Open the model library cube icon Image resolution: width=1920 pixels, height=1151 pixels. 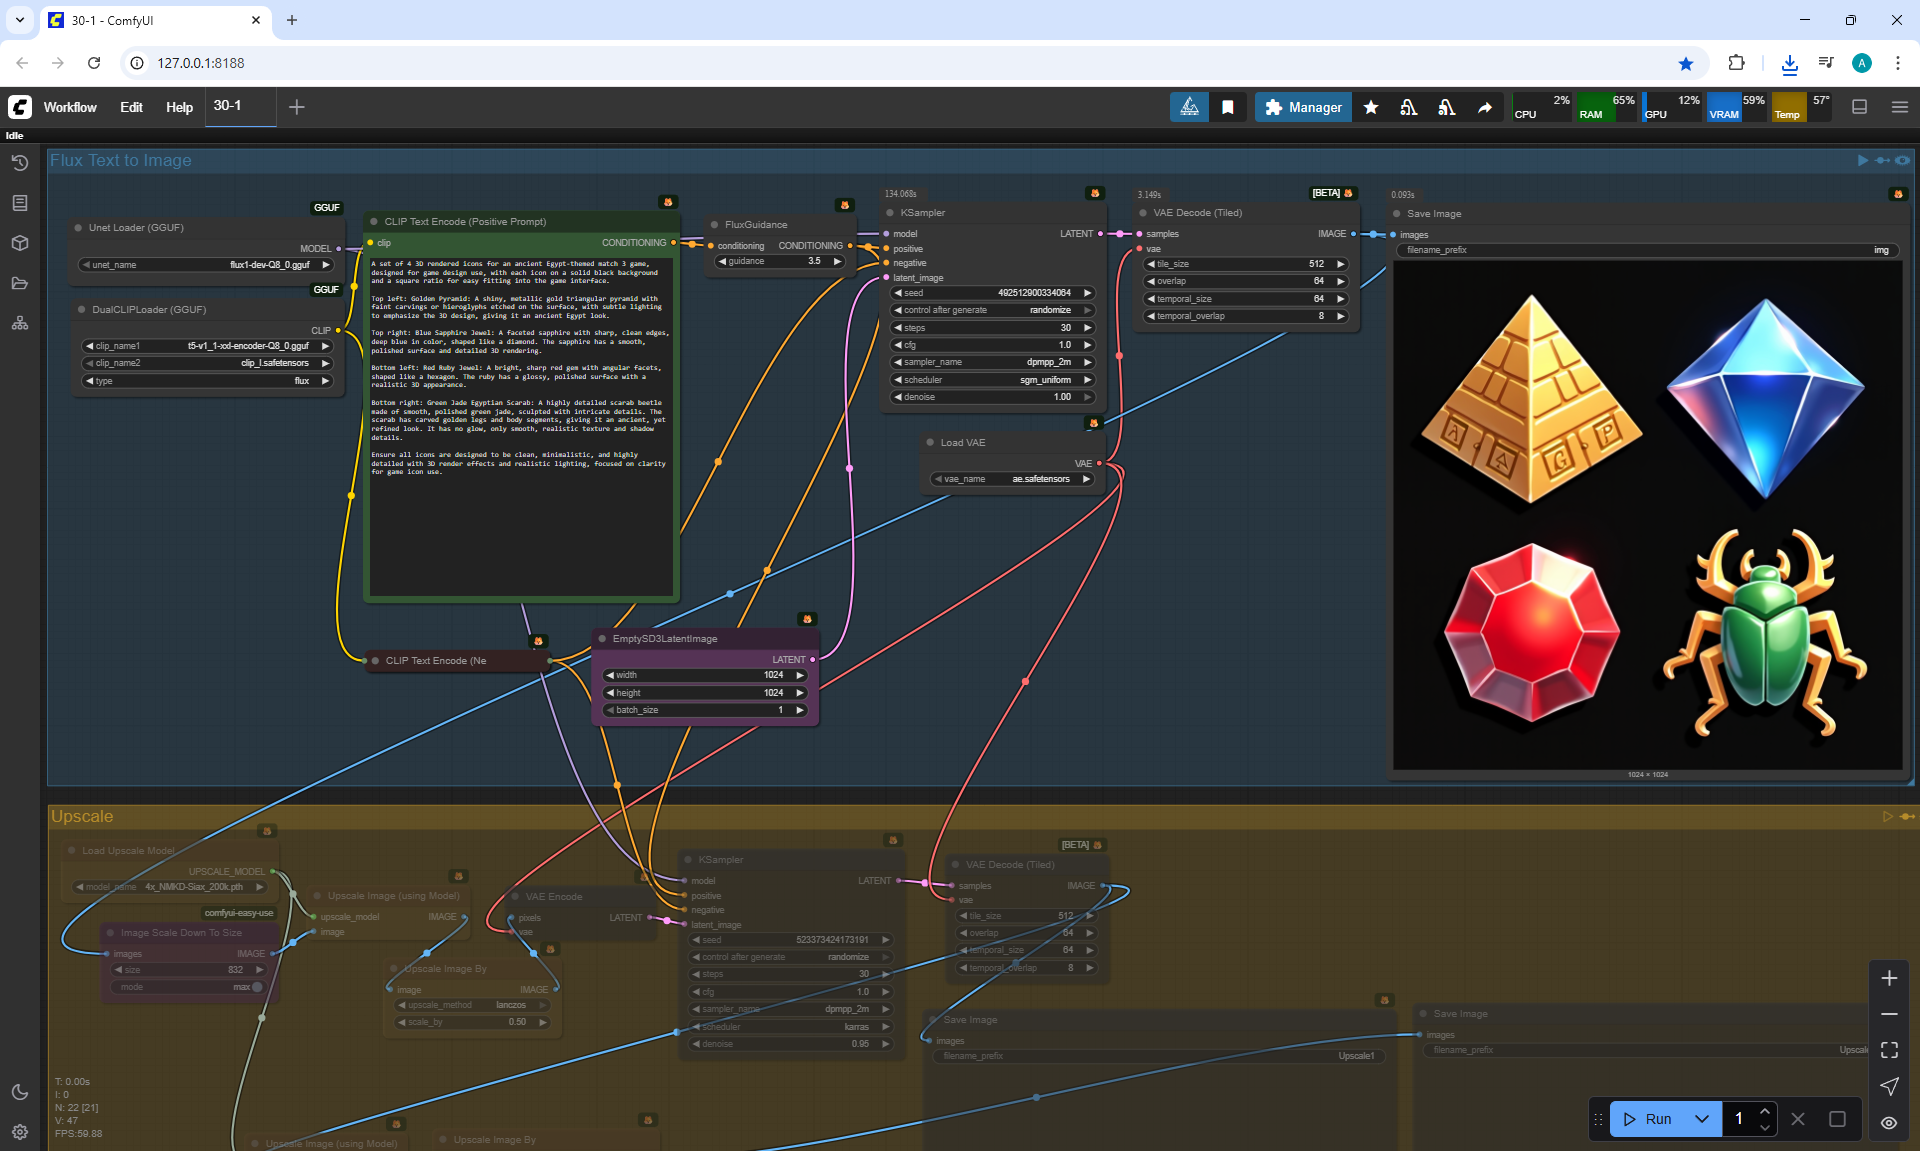(x=20, y=243)
